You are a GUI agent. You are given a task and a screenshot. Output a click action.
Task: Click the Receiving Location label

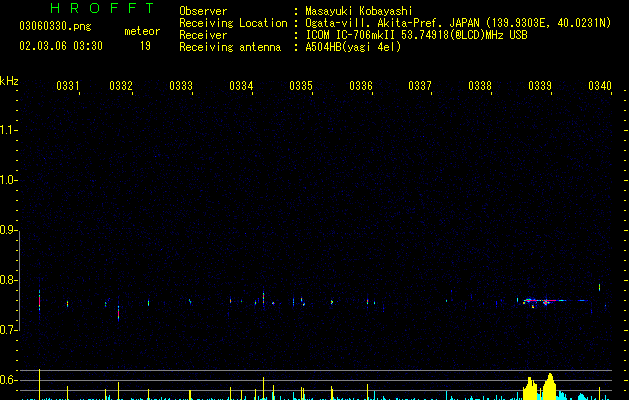tap(233, 23)
